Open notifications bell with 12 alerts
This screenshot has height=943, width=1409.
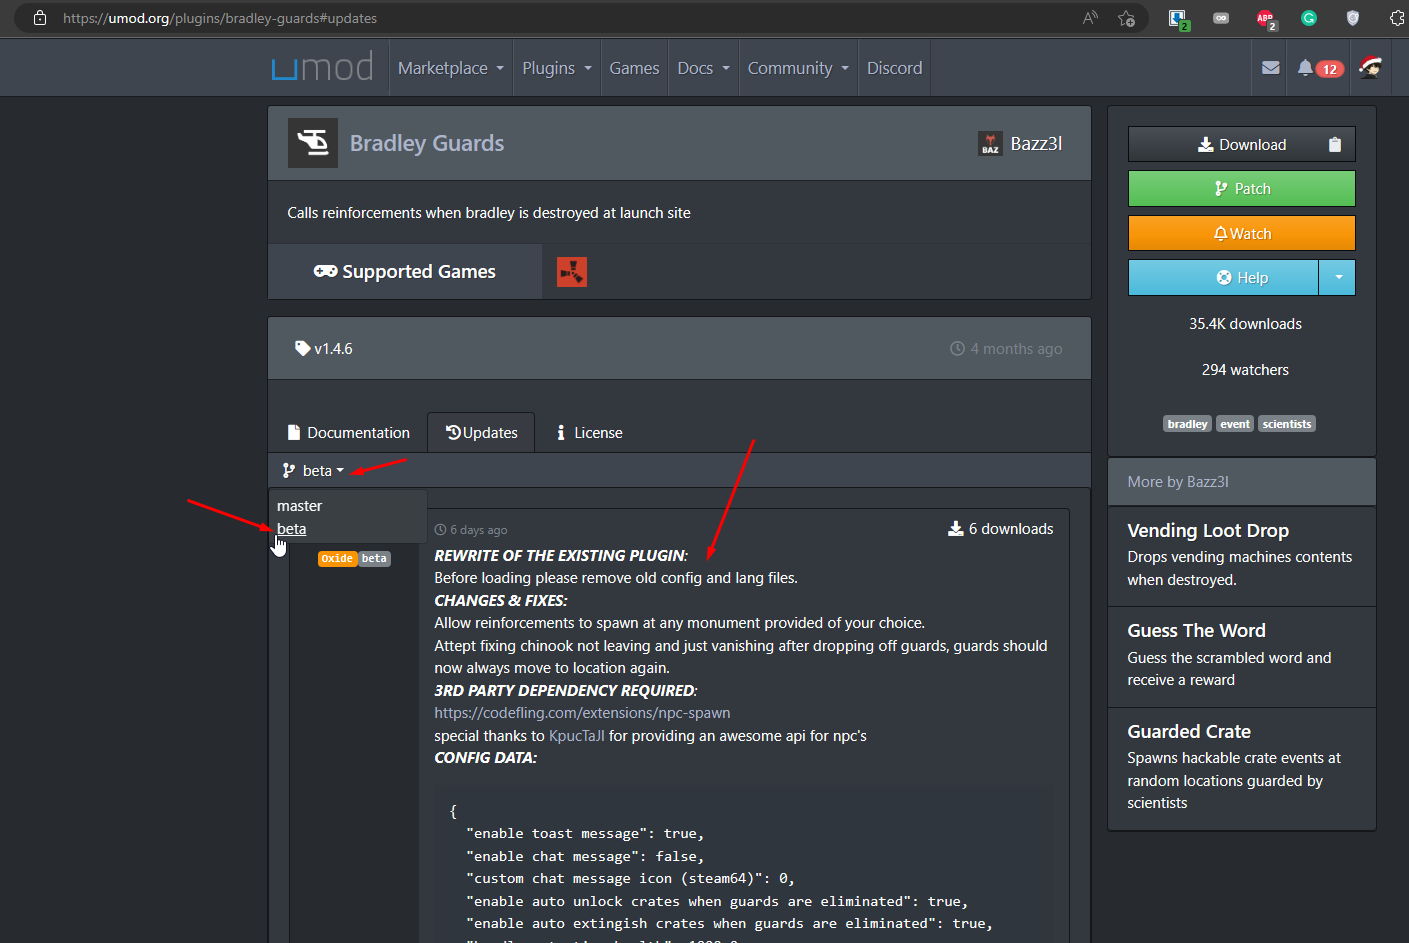pyautogui.click(x=1320, y=68)
